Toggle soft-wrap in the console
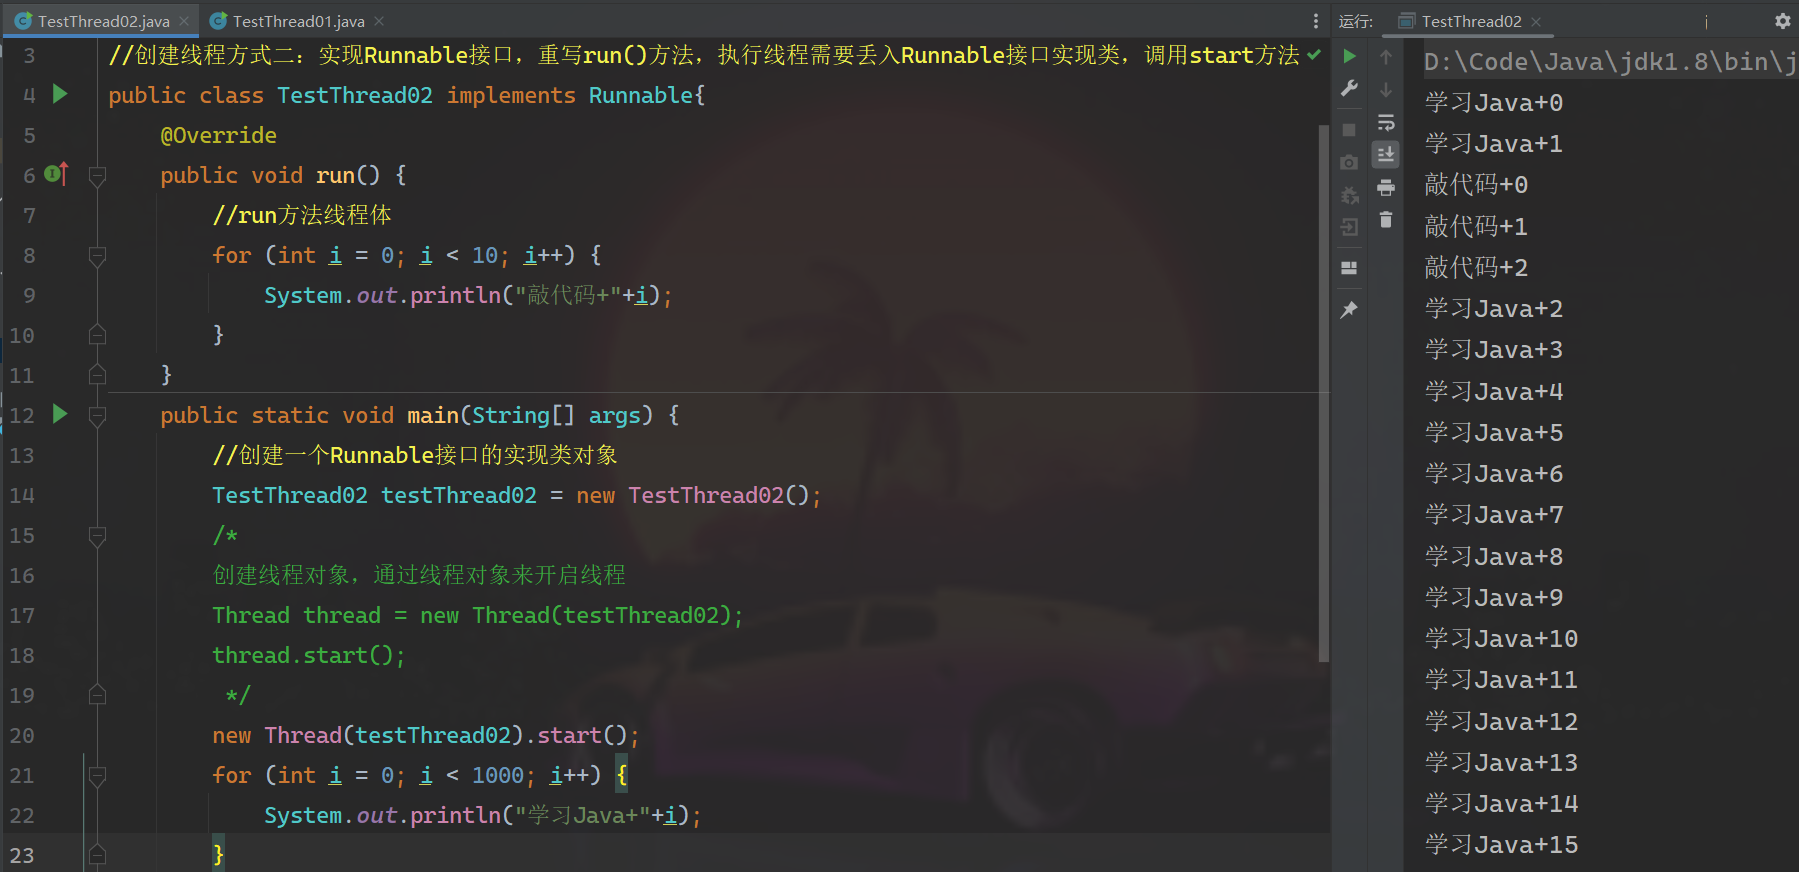The image size is (1799, 872). coord(1386,122)
